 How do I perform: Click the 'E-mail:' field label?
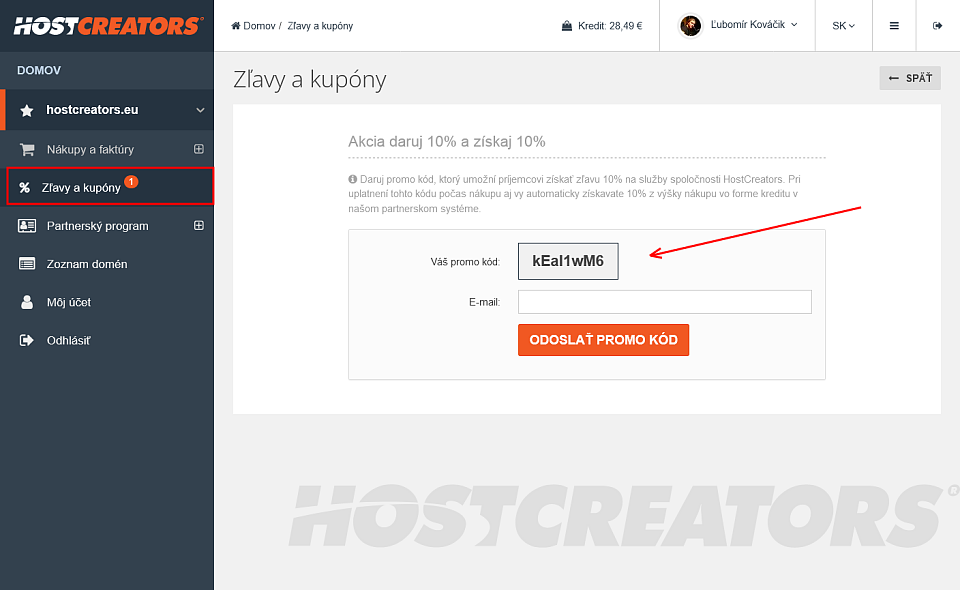(484, 302)
